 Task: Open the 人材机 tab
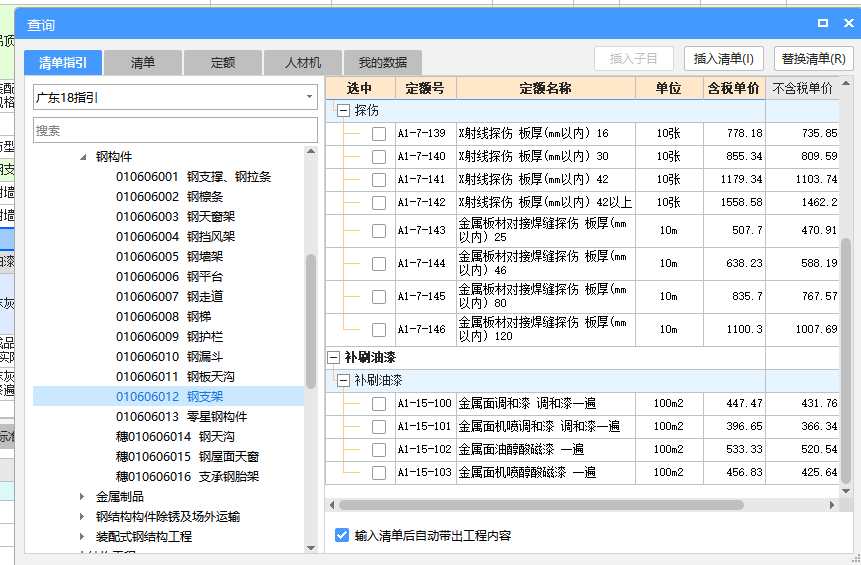(303, 63)
